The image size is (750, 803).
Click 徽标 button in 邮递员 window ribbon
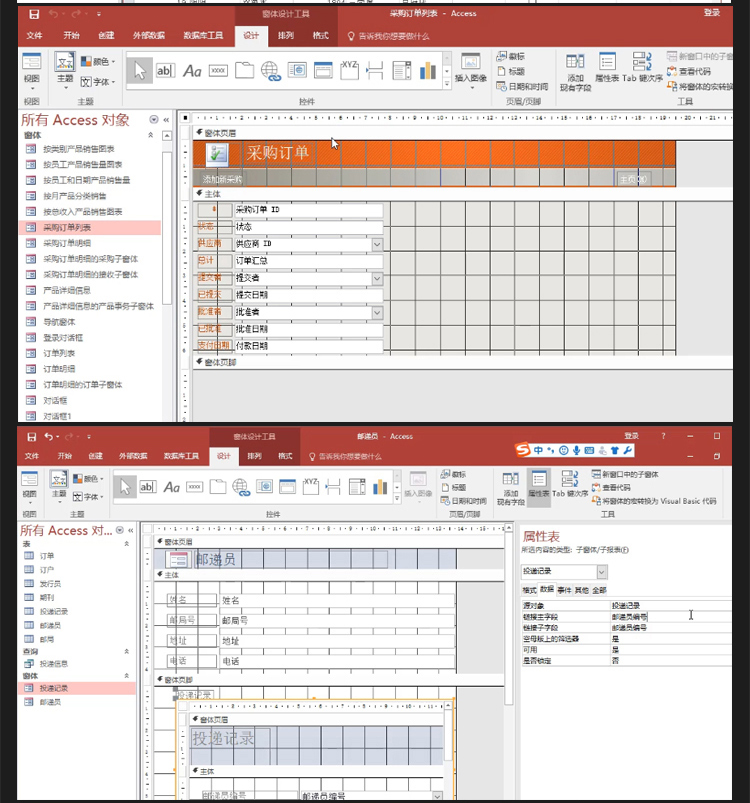click(x=454, y=474)
